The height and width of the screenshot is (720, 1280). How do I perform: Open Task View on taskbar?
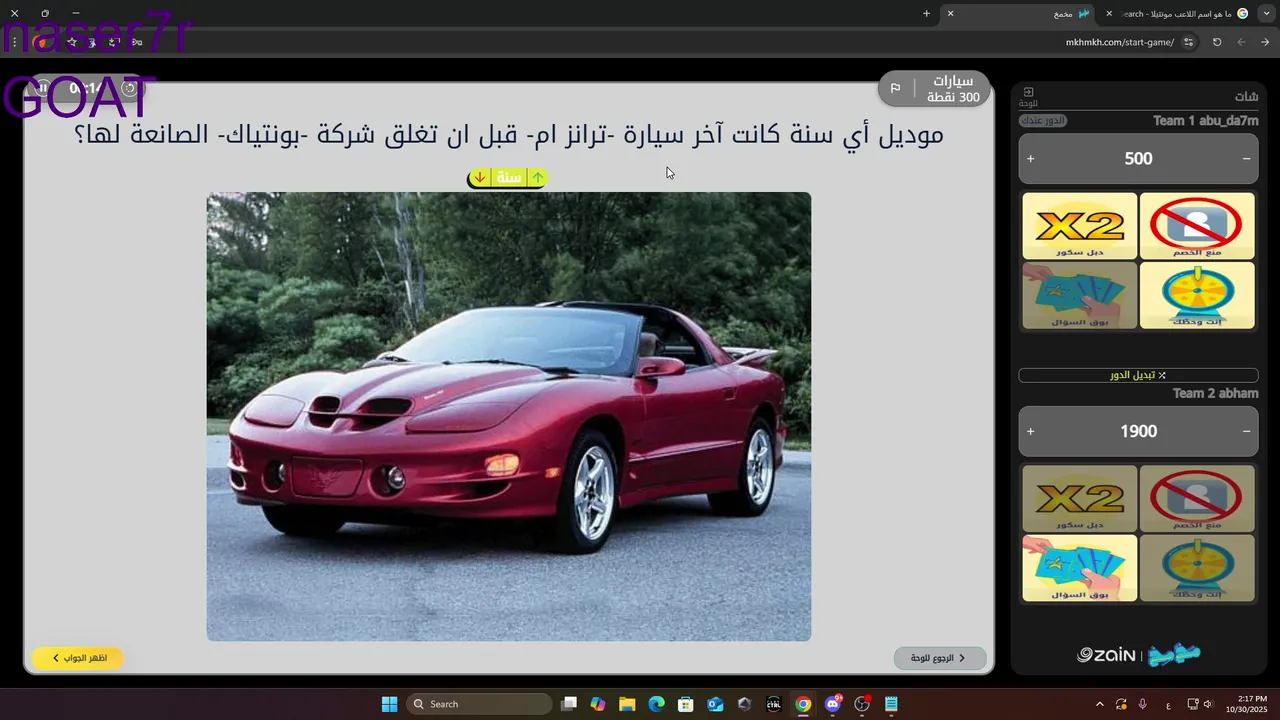(569, 704)
